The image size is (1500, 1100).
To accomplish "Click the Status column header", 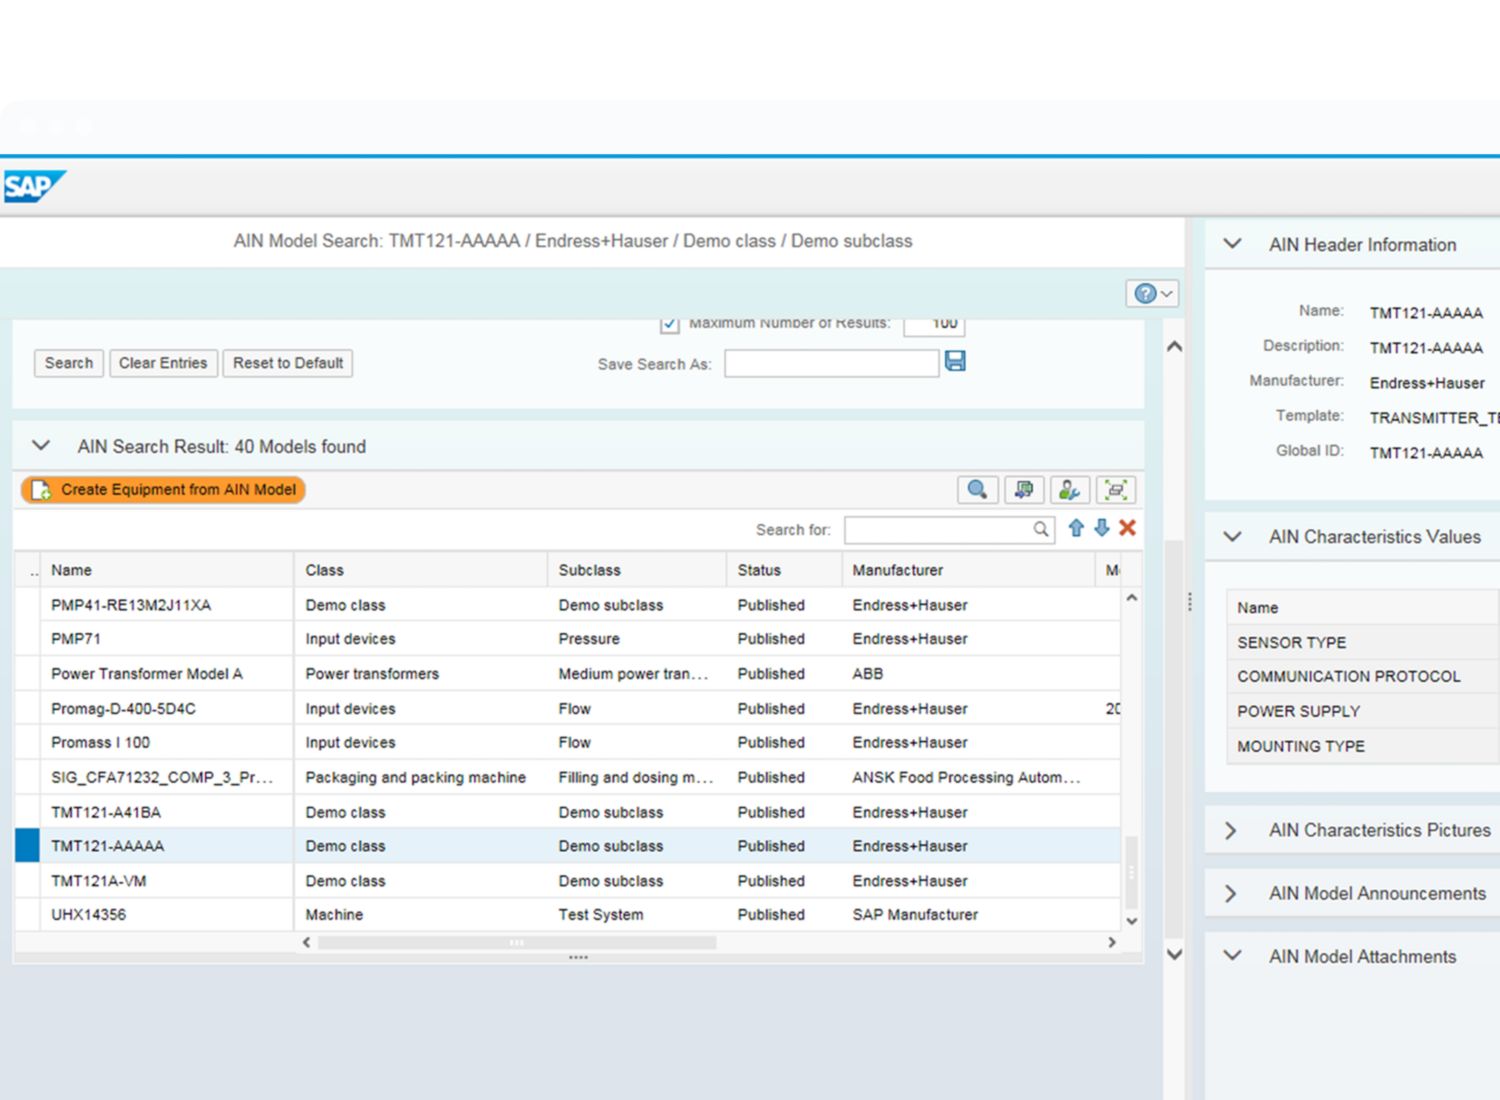I will pos(759,570).
